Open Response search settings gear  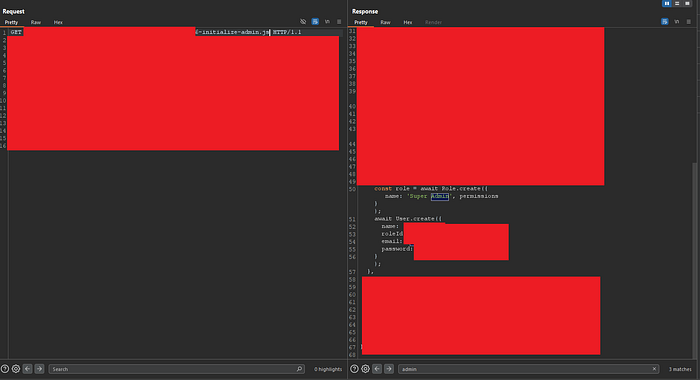pos(366,369)
